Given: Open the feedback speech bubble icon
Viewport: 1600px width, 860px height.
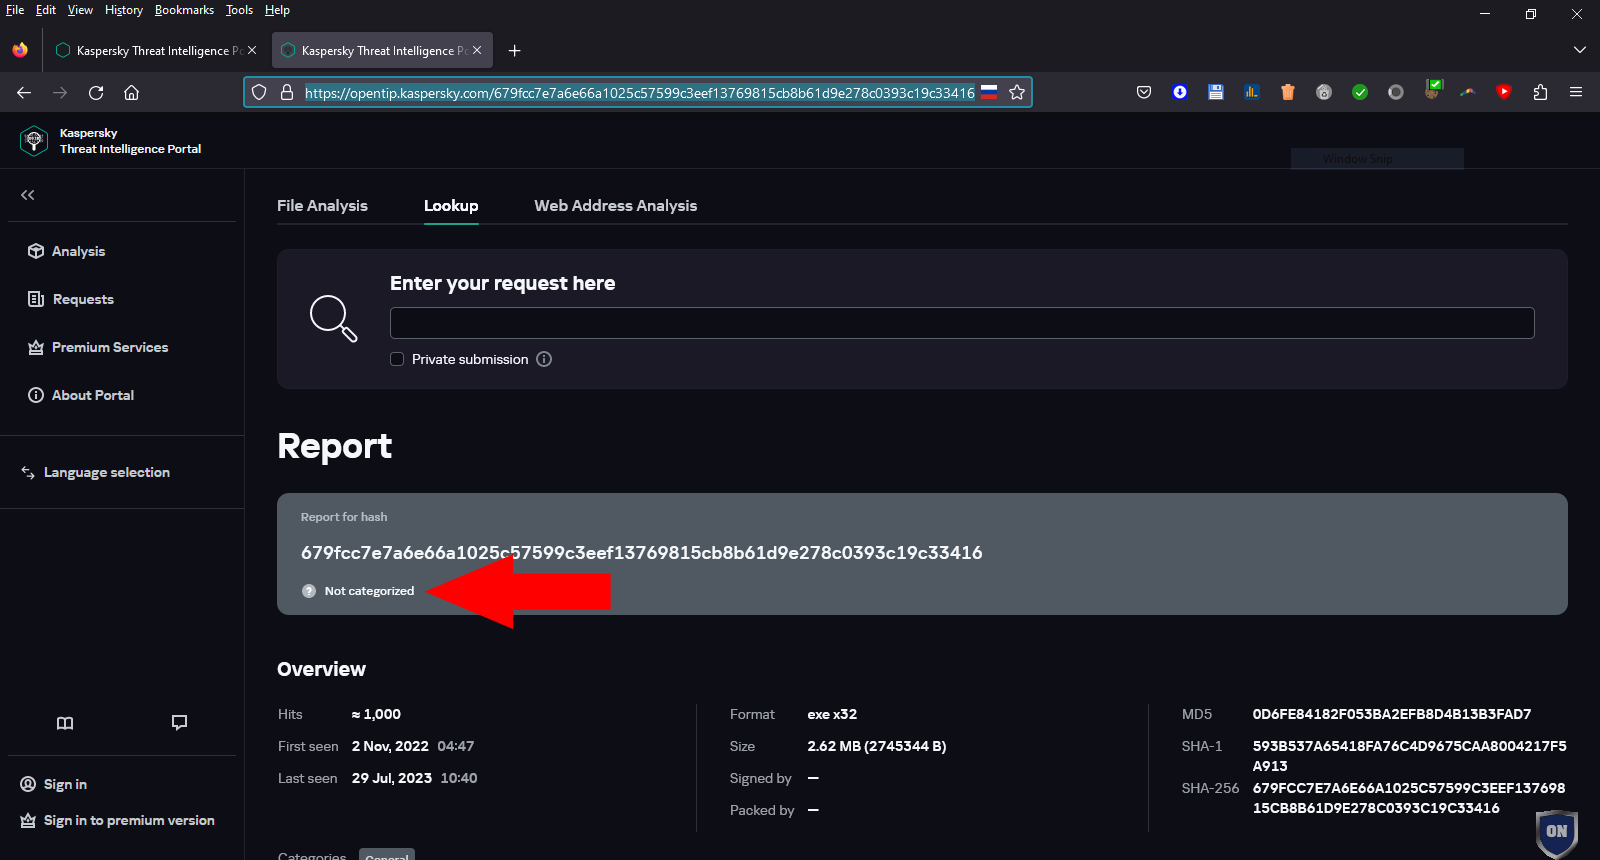Looking at the screenshot, I should [179, 723].
